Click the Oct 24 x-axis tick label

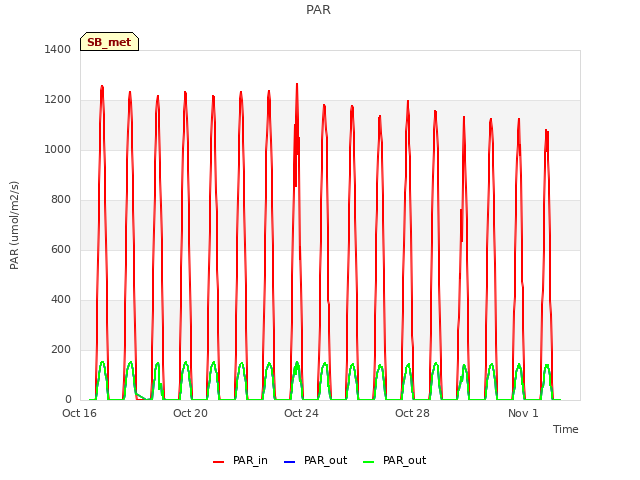[x=301, y=413]
